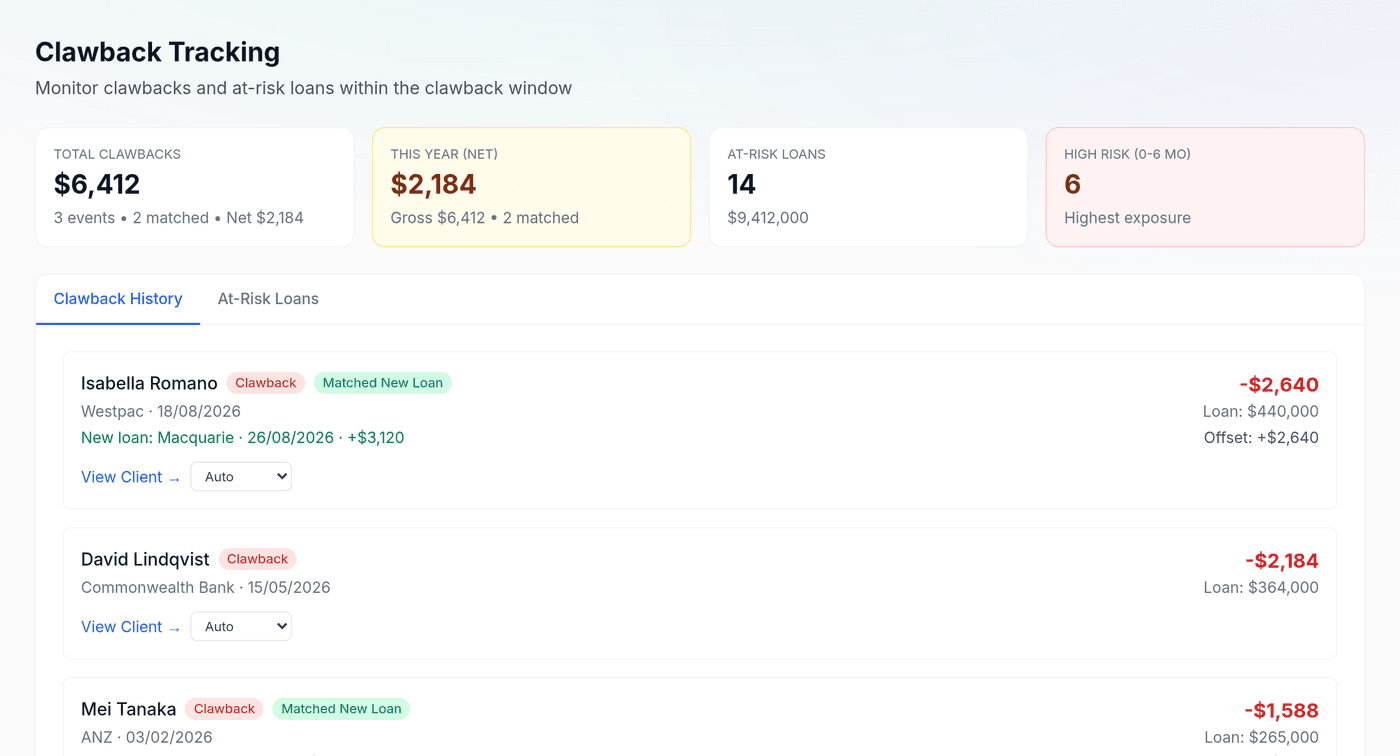Viewport: 1400px width, 756px height.
Task: Select the name Mei Tanaka
Action: [x=128, y=709]
